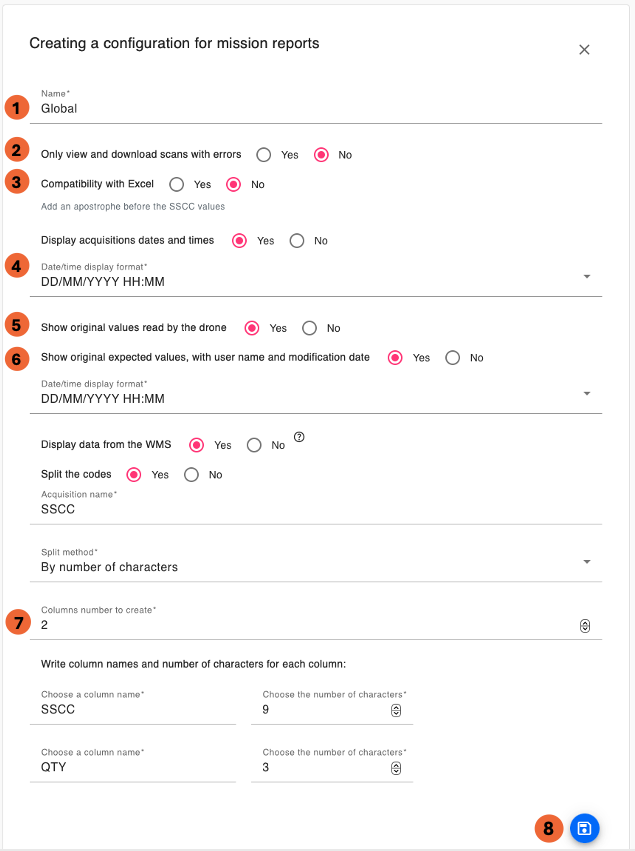Open the Split method dropdown
This screenshot has height=851, width=635.
586,562
